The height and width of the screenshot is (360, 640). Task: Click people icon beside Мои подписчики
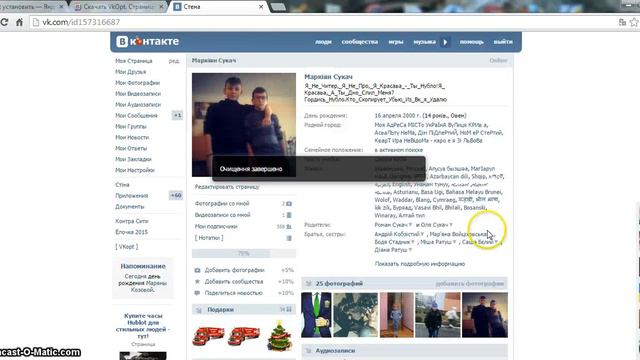pyautogui.click(x=289, y=226)
